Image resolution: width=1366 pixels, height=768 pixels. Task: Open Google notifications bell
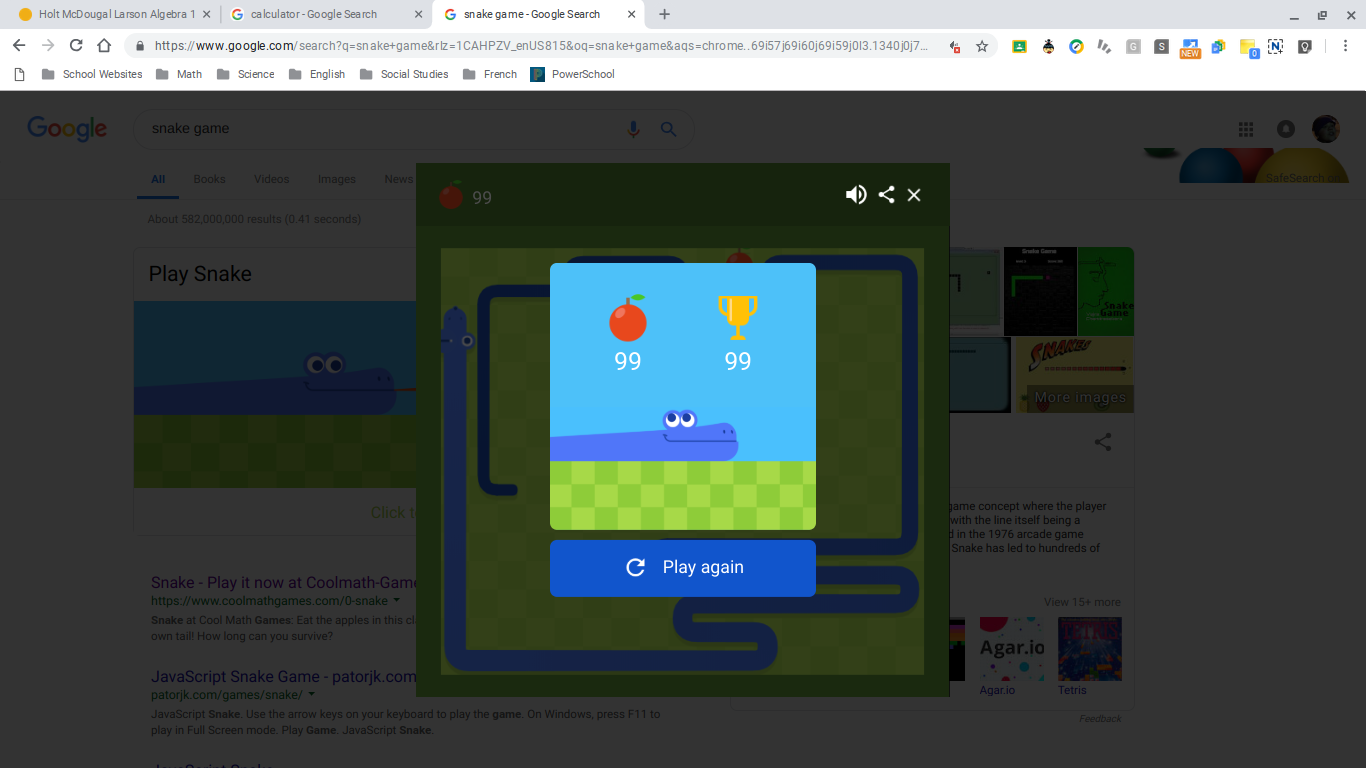point(1286,129)
